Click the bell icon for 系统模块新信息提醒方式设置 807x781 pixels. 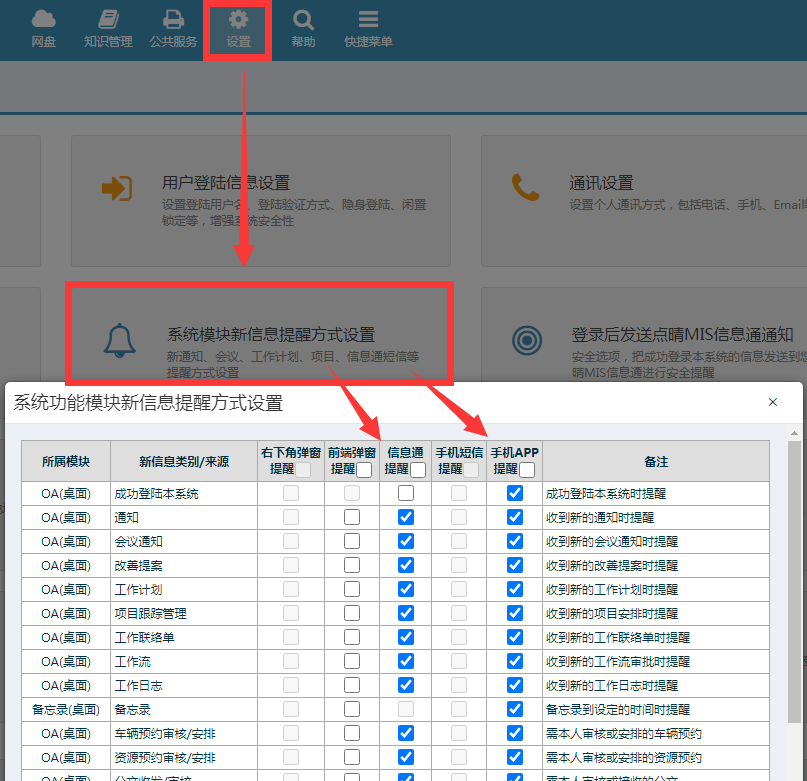[x=119, y=340]
